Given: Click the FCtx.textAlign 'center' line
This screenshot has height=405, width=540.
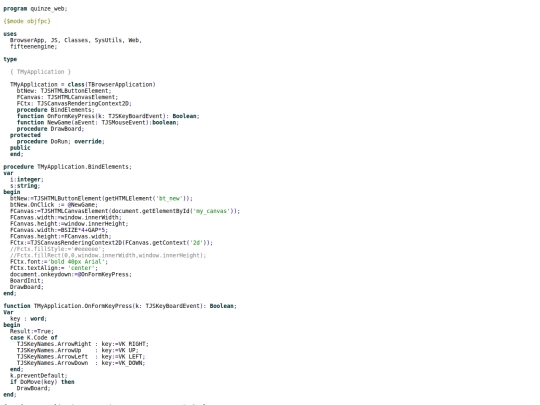Looking at the screenshot, I should click(54, 268).
